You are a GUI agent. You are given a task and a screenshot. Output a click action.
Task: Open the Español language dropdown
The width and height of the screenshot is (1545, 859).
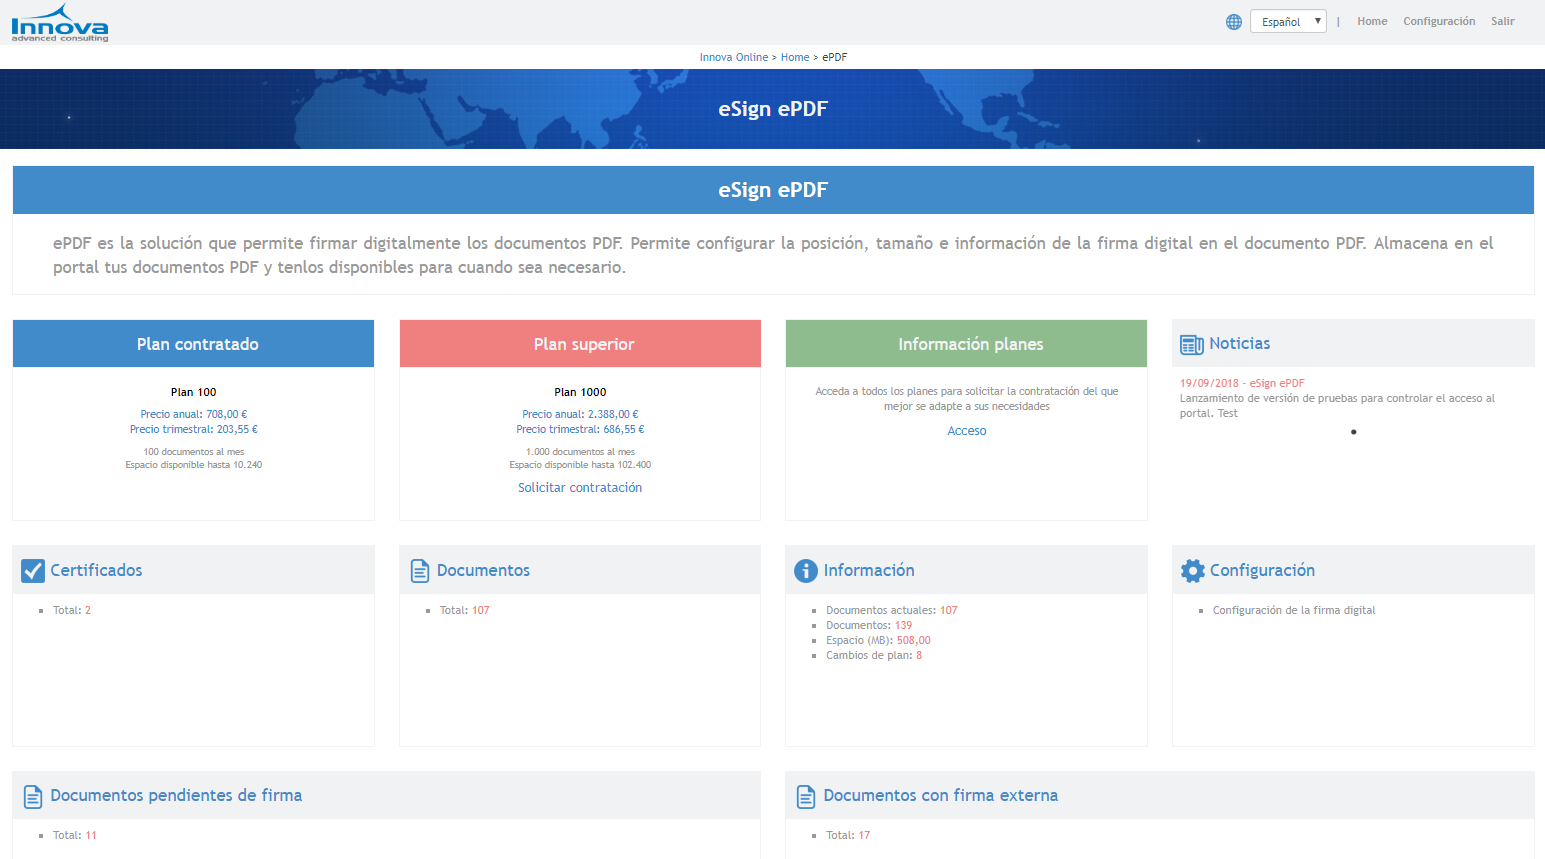point(1288,21)
